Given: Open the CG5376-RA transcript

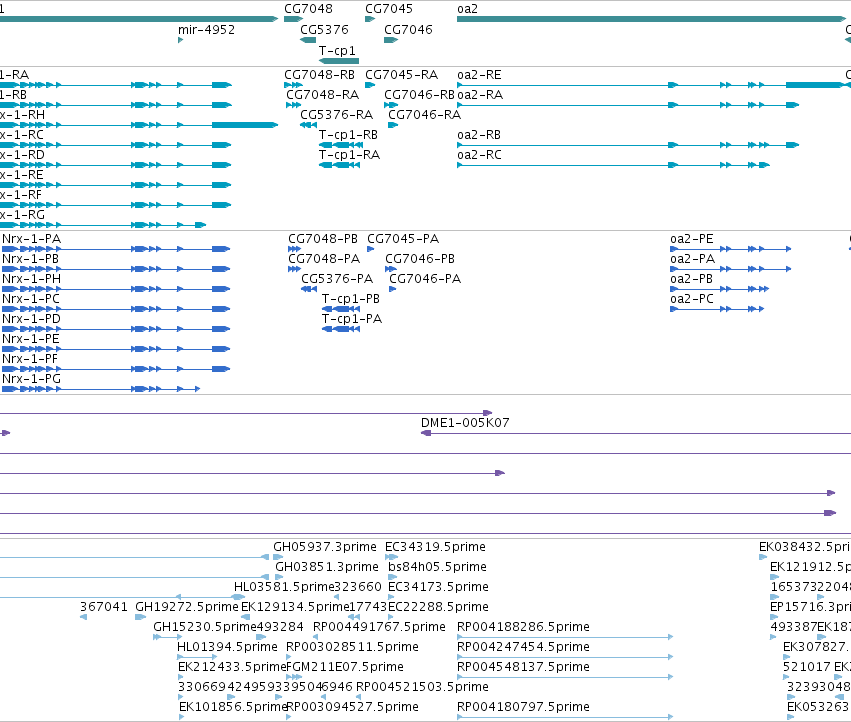Looking at the screenshot, I should tap(336, 115).
